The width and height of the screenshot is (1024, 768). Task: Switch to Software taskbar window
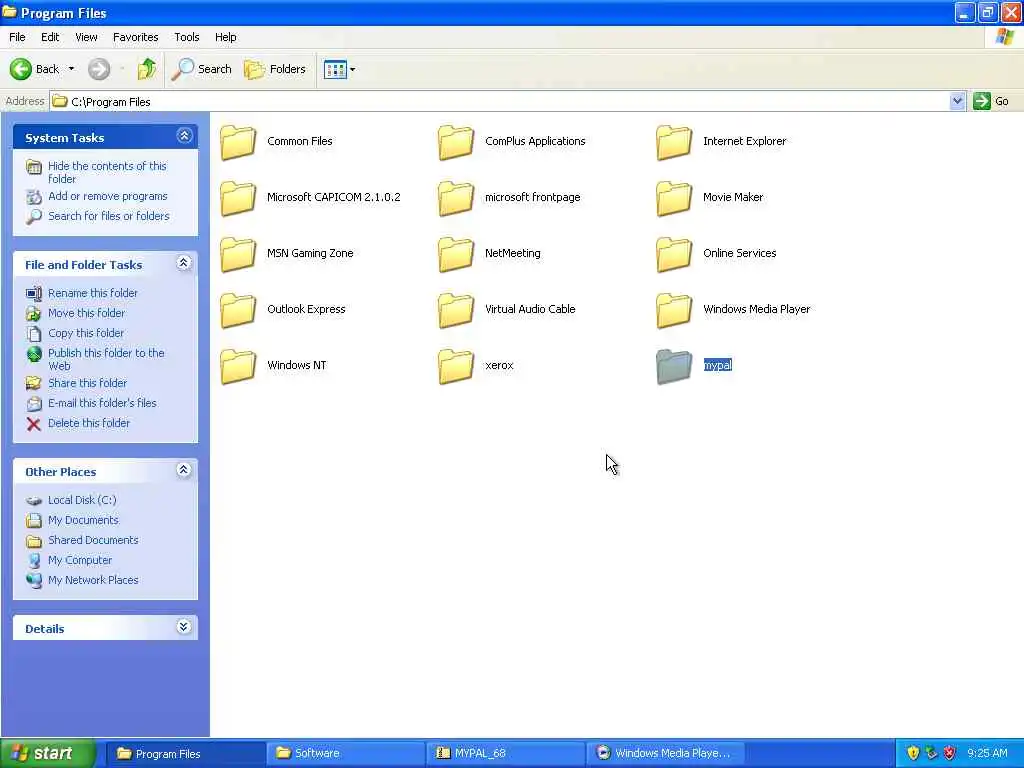[345, 753]
